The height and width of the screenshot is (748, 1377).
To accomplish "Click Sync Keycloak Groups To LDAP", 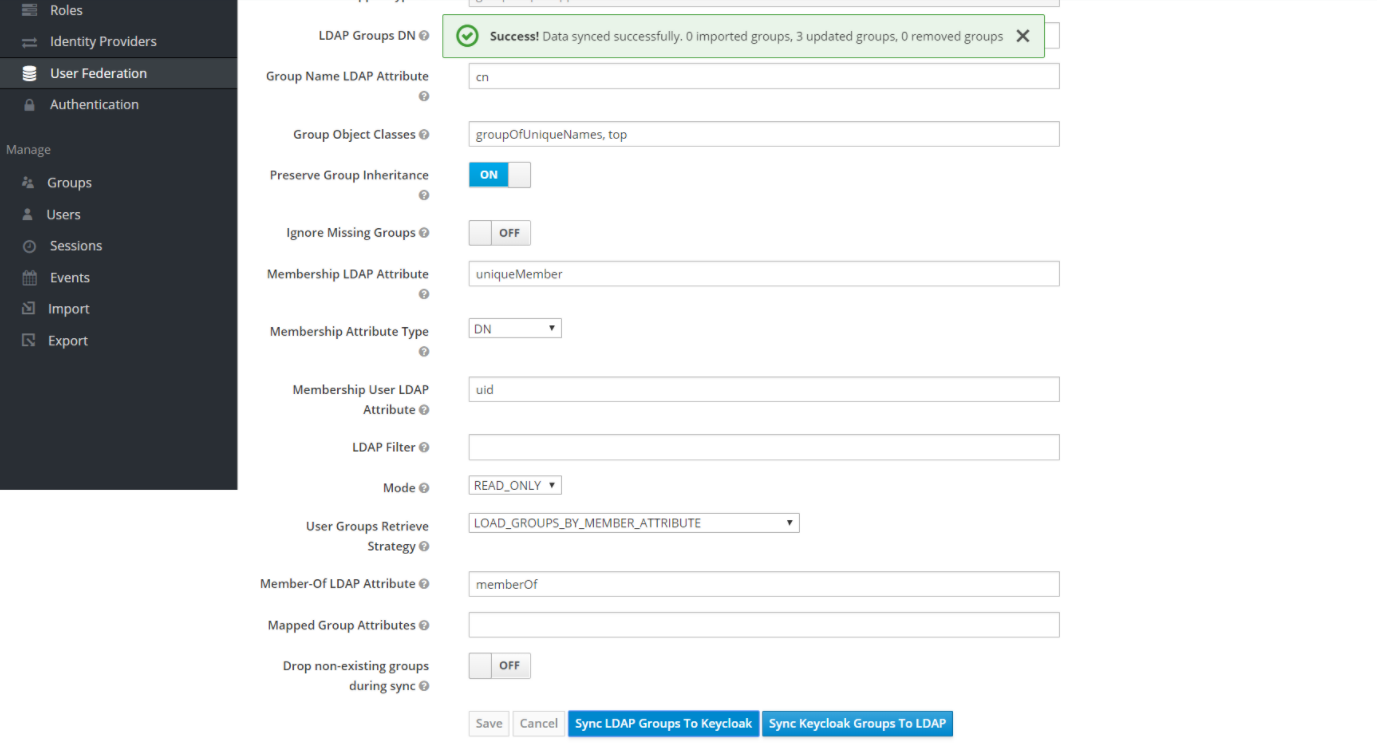I will click(x=857, y=724).
